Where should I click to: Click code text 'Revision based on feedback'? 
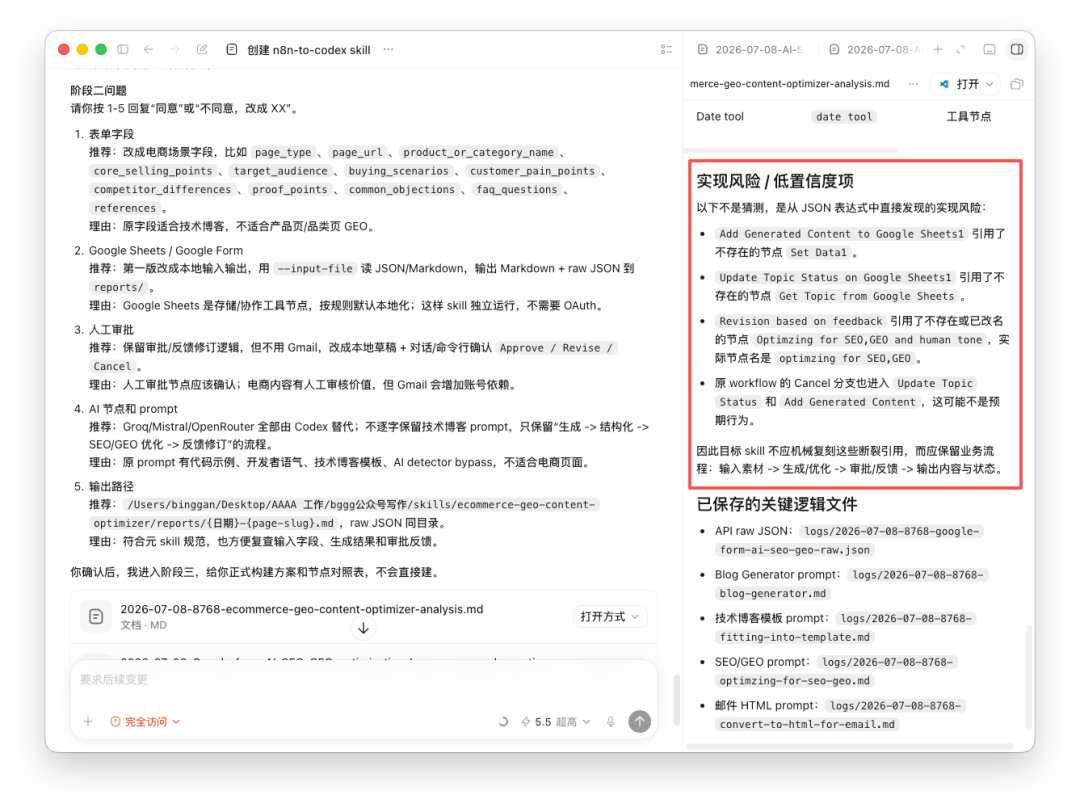click(x=800, y=321)
